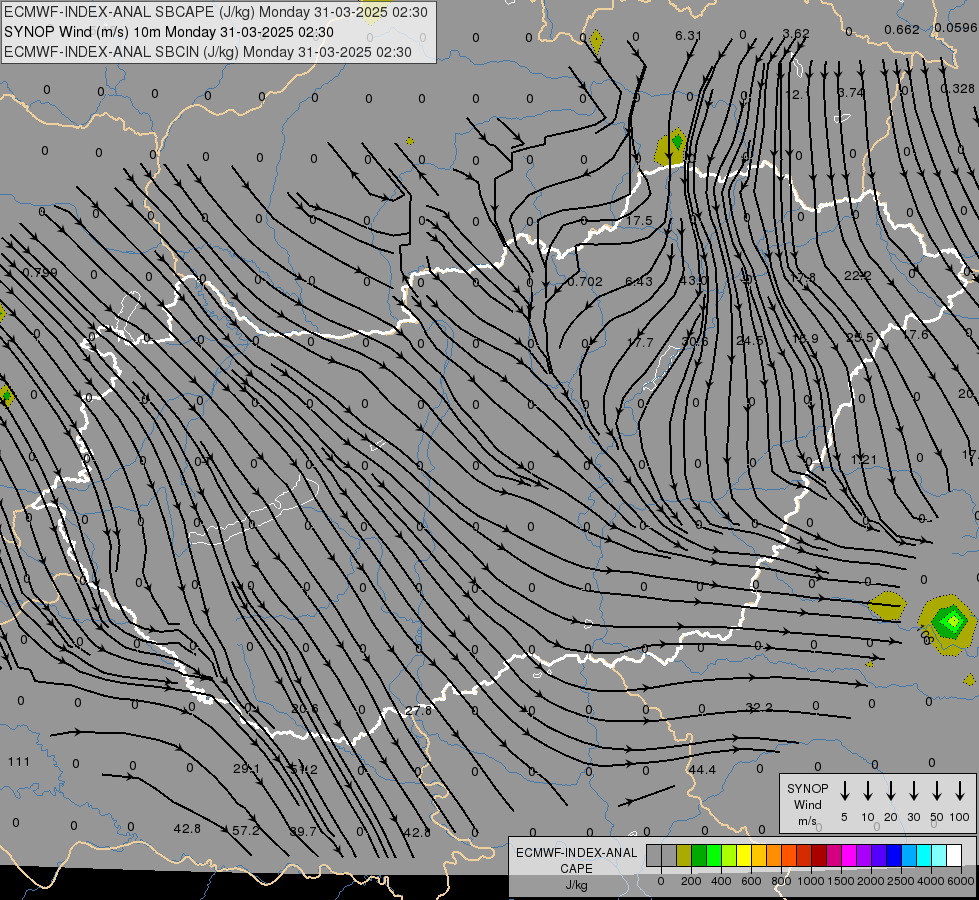The width and height of the screenshot is (979, 900).
Task: Click the map value 57.2
Action: 245,831
